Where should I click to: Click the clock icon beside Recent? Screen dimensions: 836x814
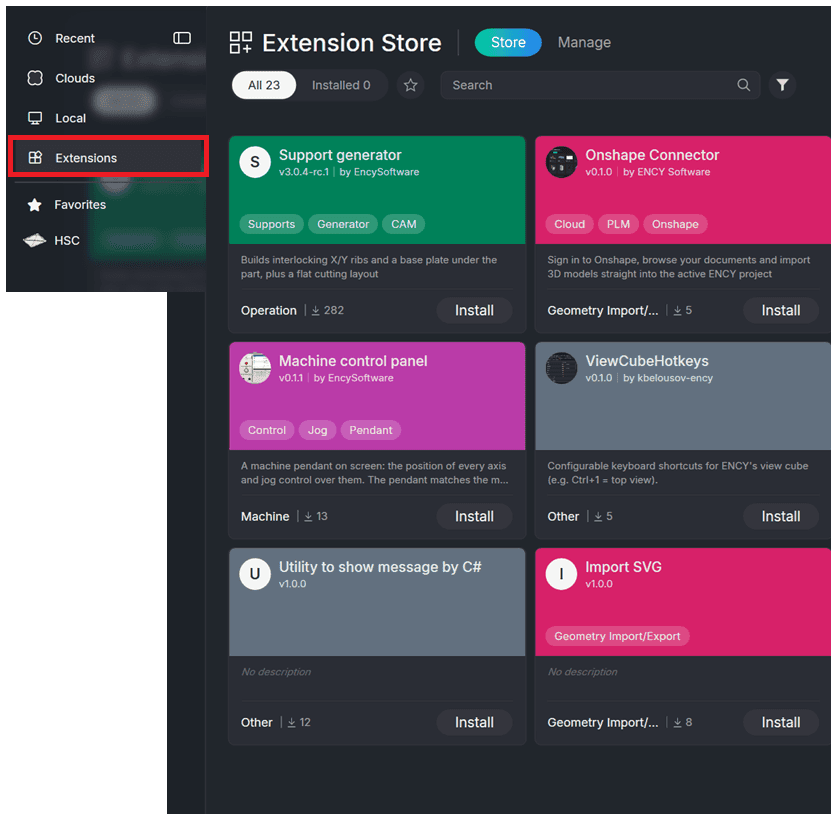coord(35,38)
